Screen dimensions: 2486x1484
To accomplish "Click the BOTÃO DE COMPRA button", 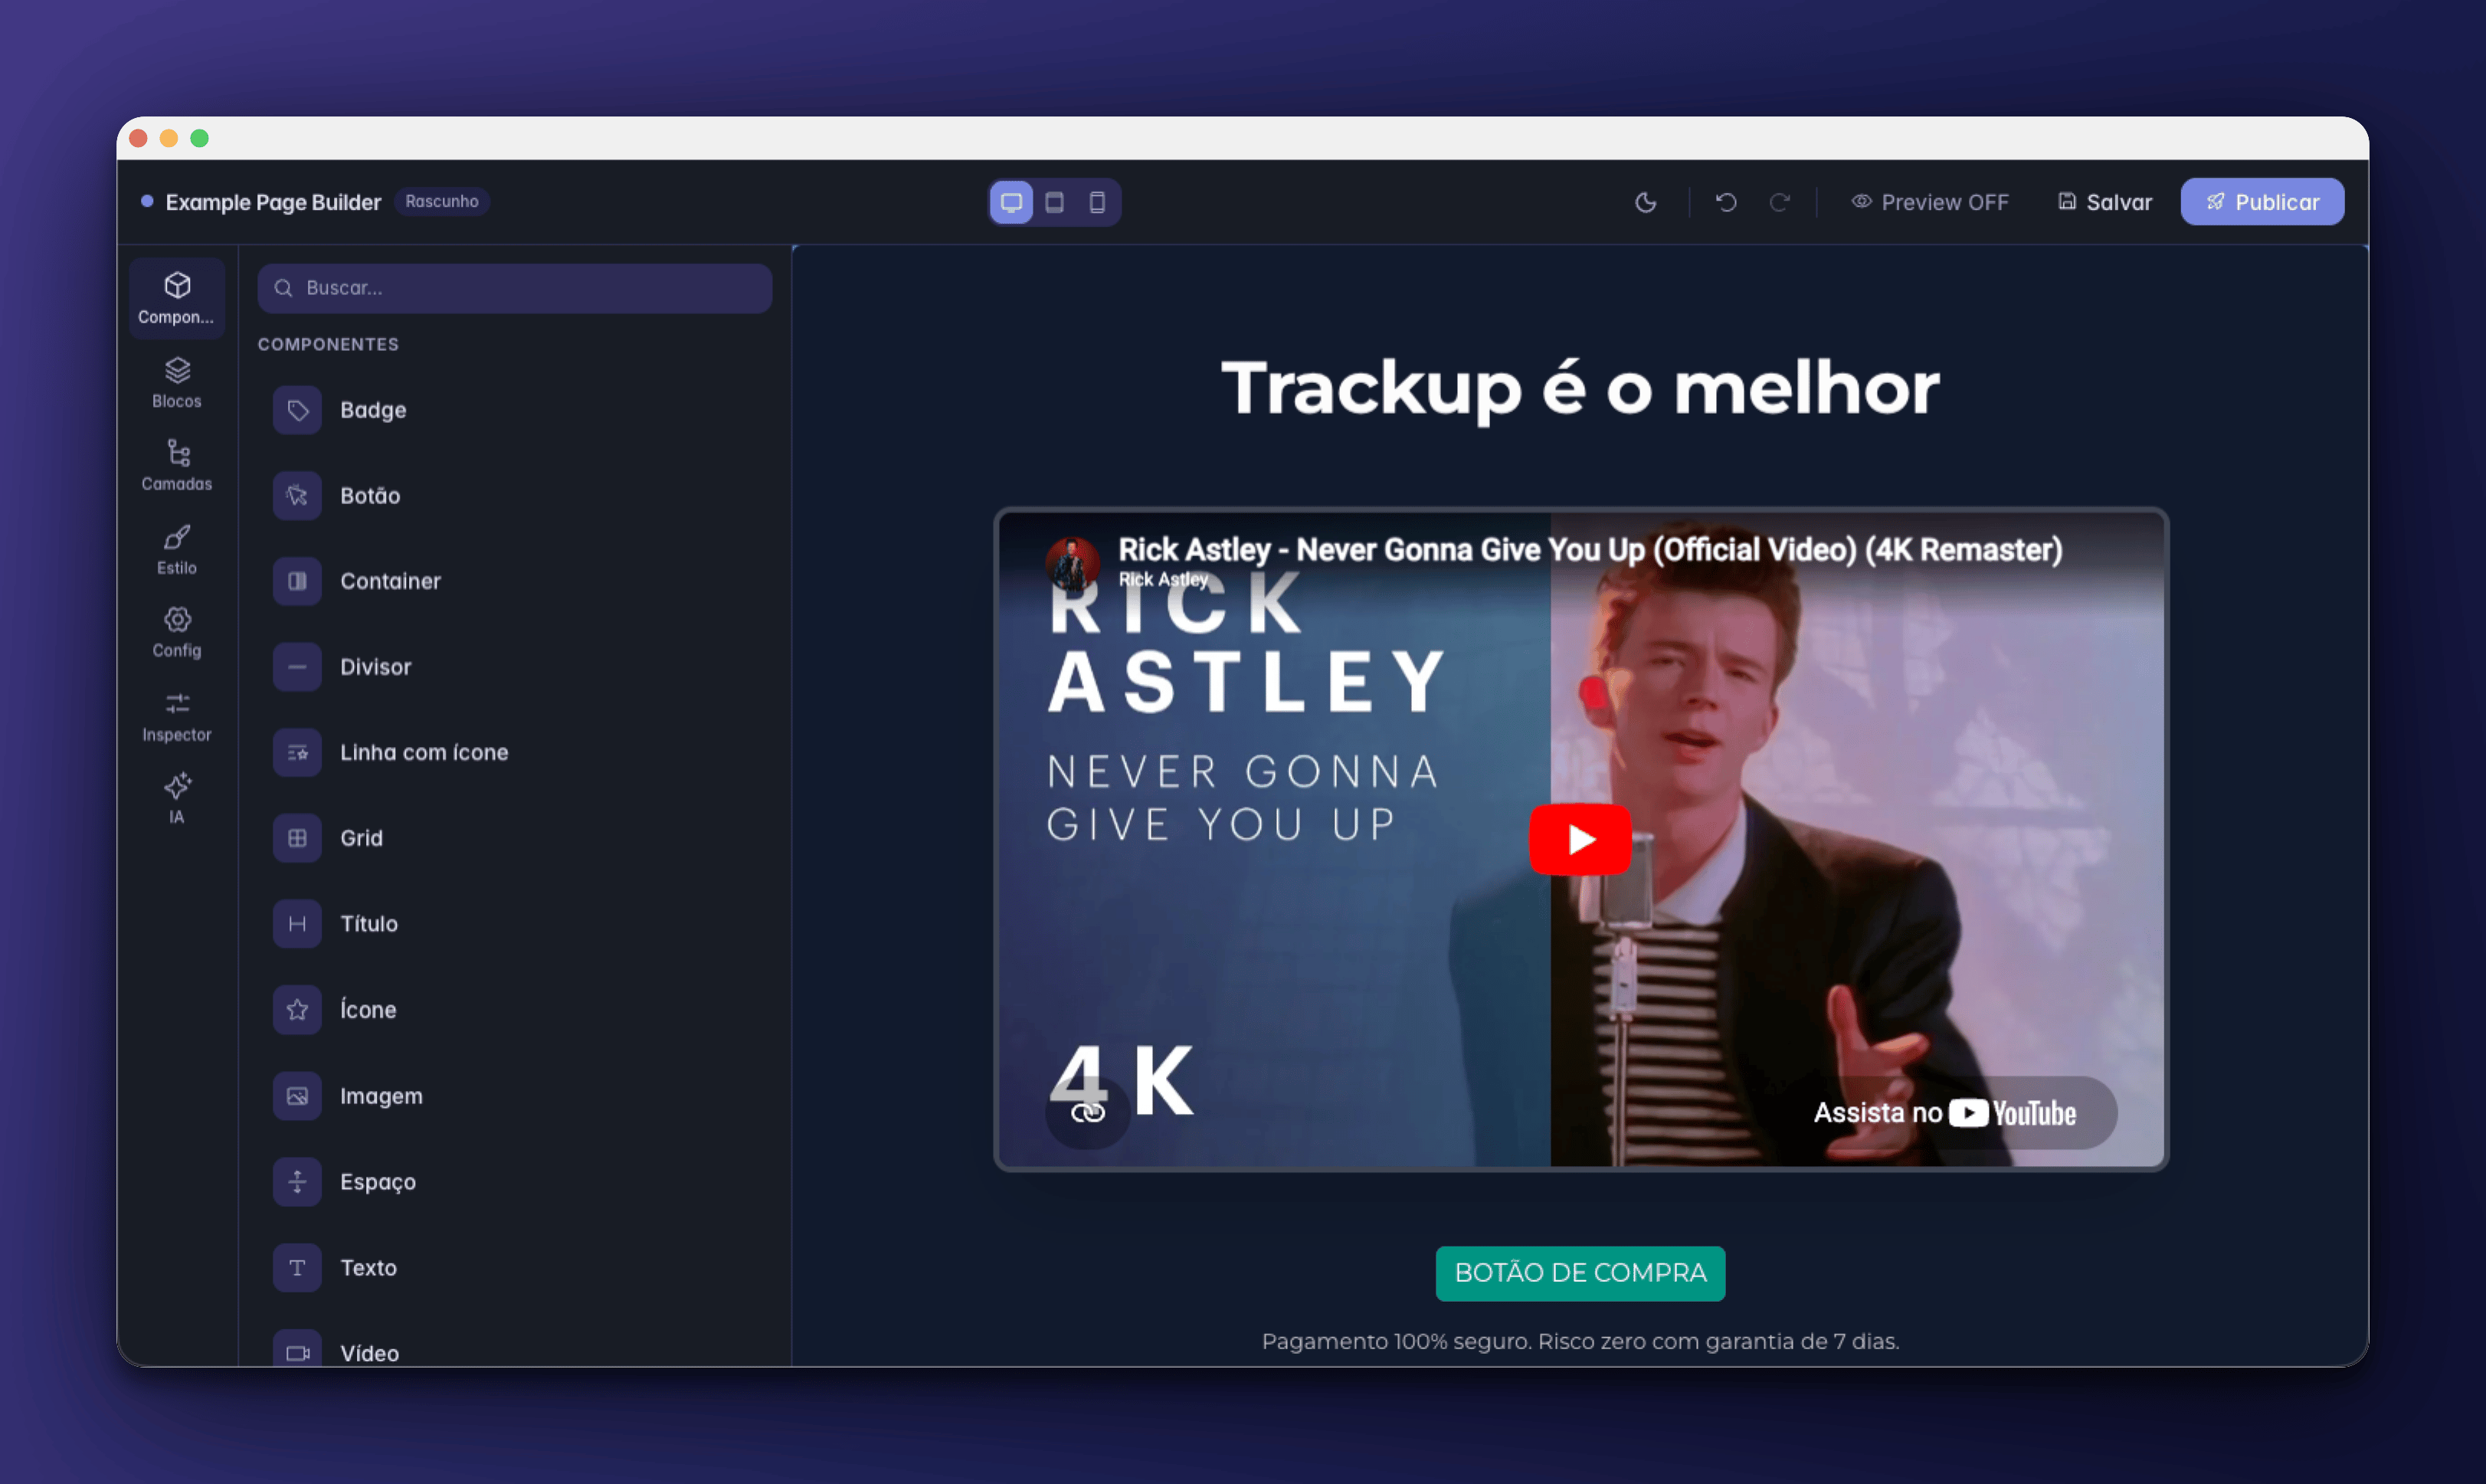I will pos(1580,1273).
